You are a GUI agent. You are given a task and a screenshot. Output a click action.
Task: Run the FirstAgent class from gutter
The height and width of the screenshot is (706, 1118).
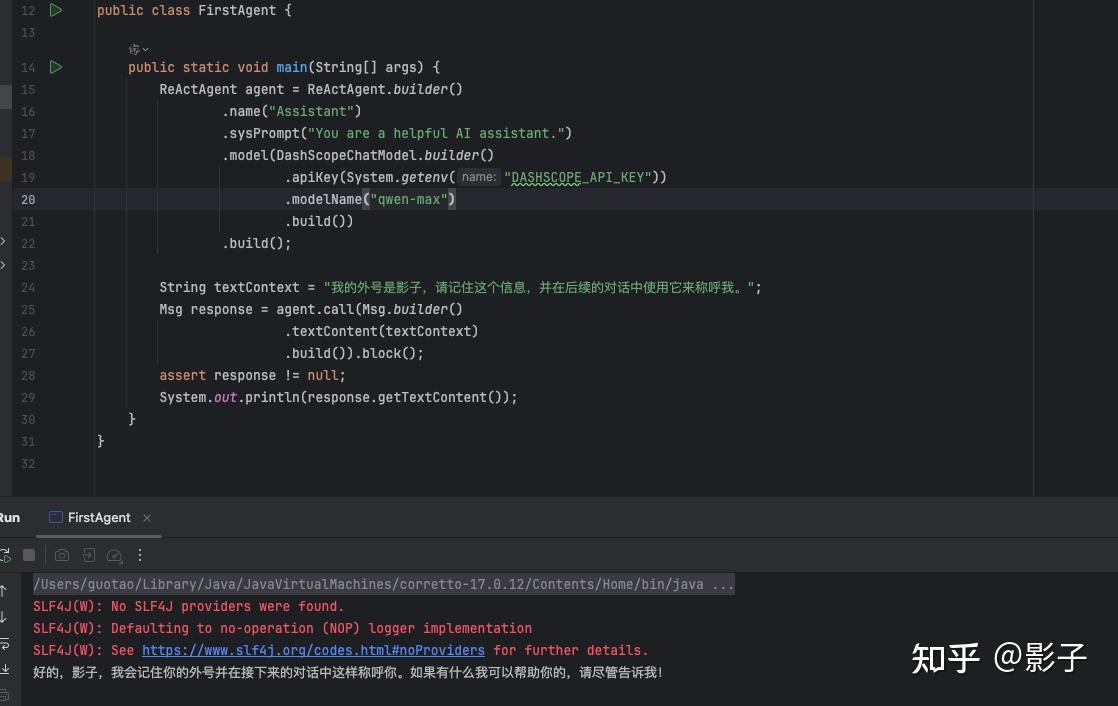56,10
